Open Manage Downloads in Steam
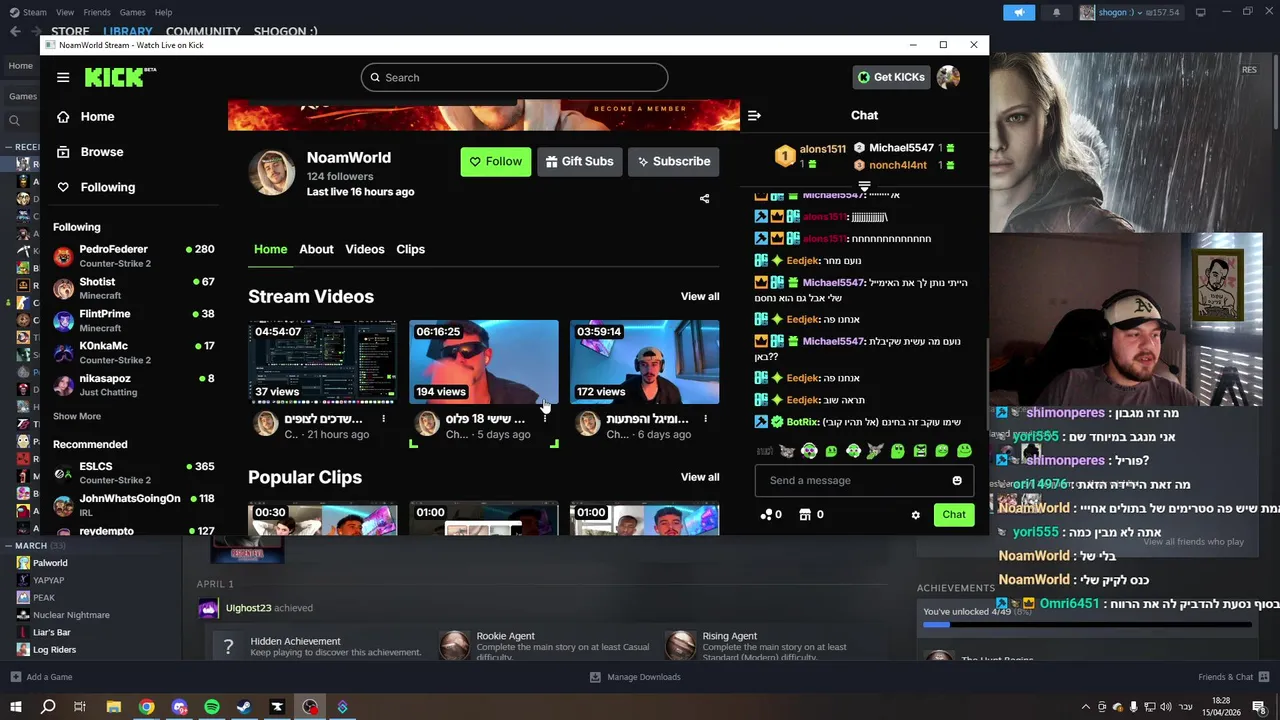Viewport: 1280px width, 720px height. pyautogui.click(x=635, y=677)
